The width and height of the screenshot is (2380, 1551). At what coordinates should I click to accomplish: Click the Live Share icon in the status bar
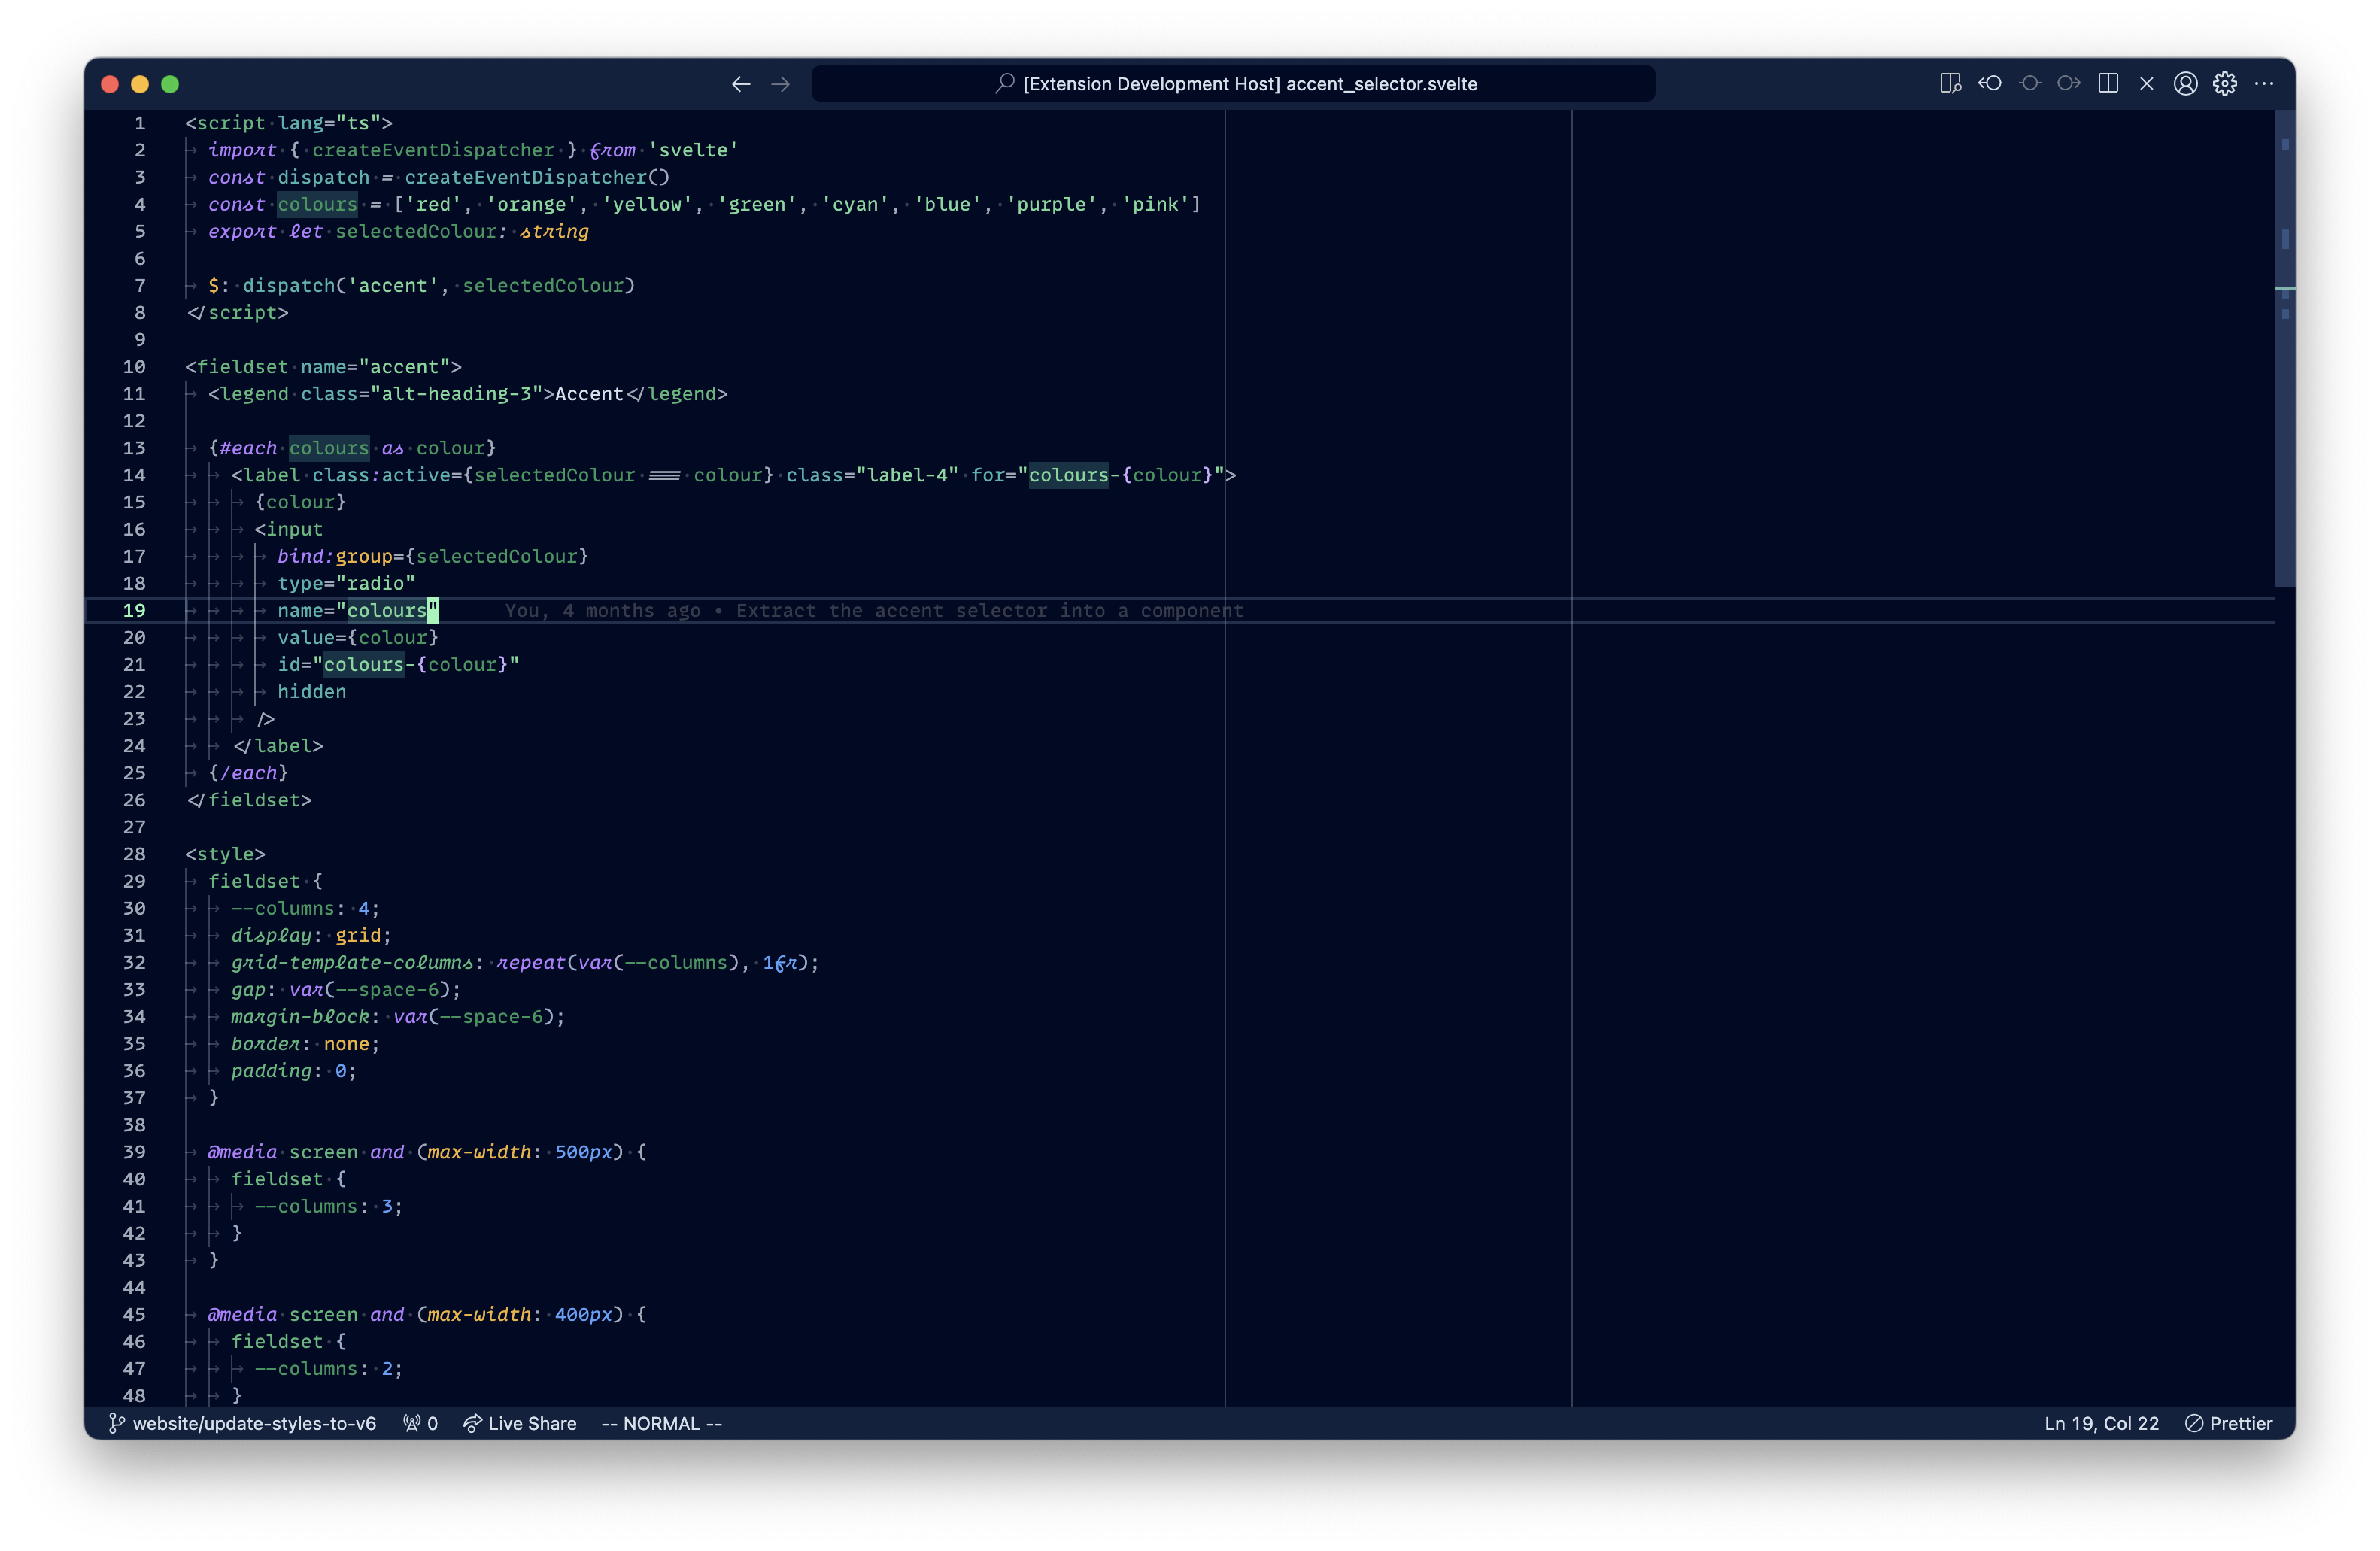[x=472, y=1423]
